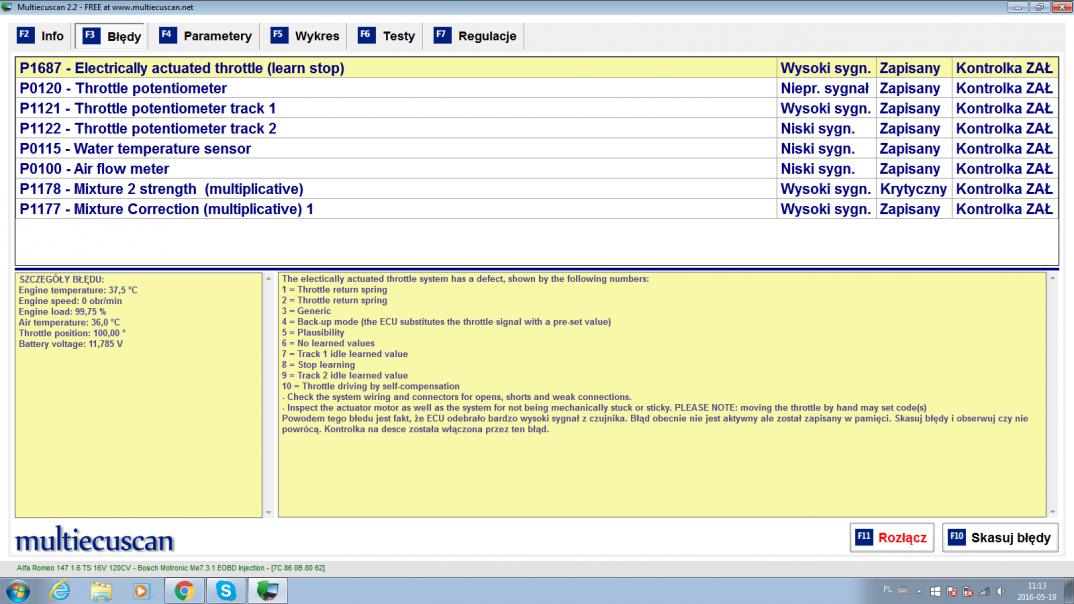The width and height of the screenshot is (1074, 604).
Task: Click the F10 key icon on Skasuj błędy
Action: coord(956,537)
